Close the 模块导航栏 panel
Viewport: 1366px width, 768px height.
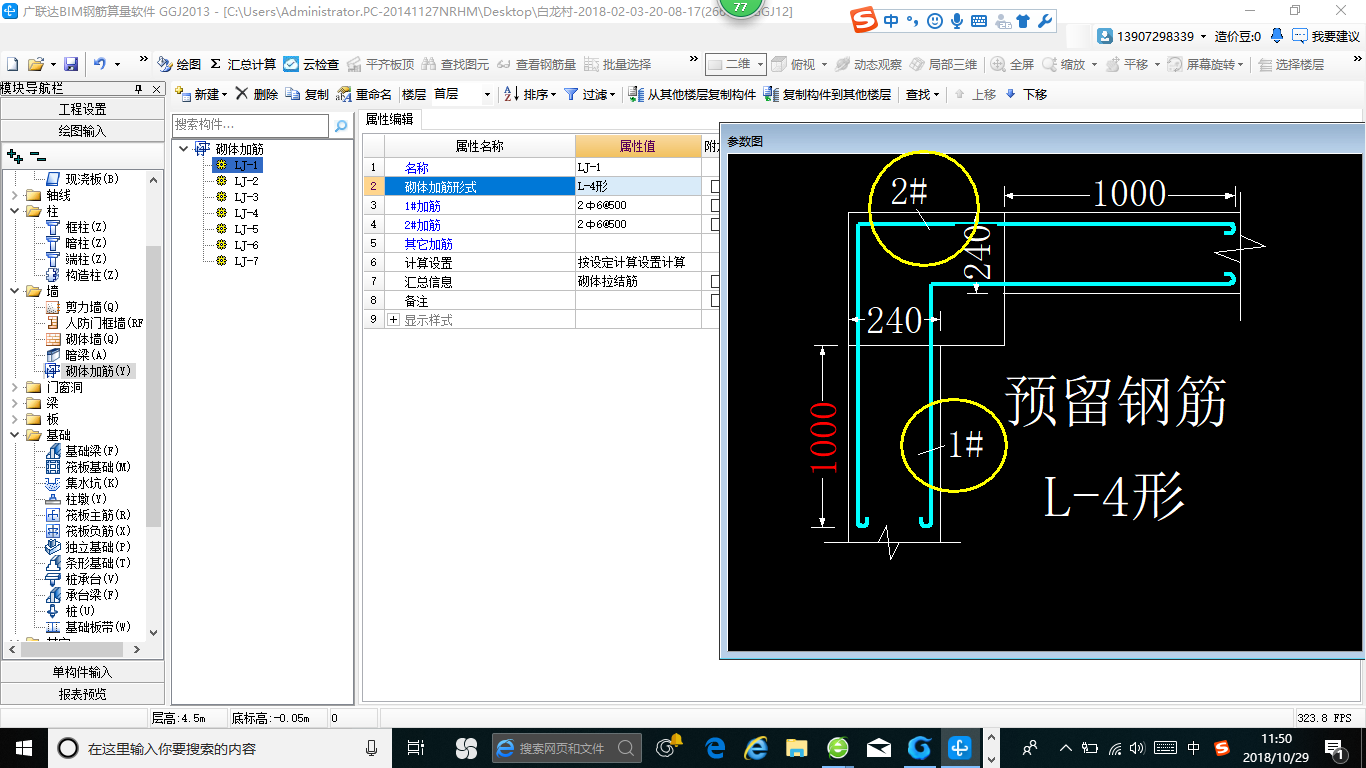(x=157, y=88)
